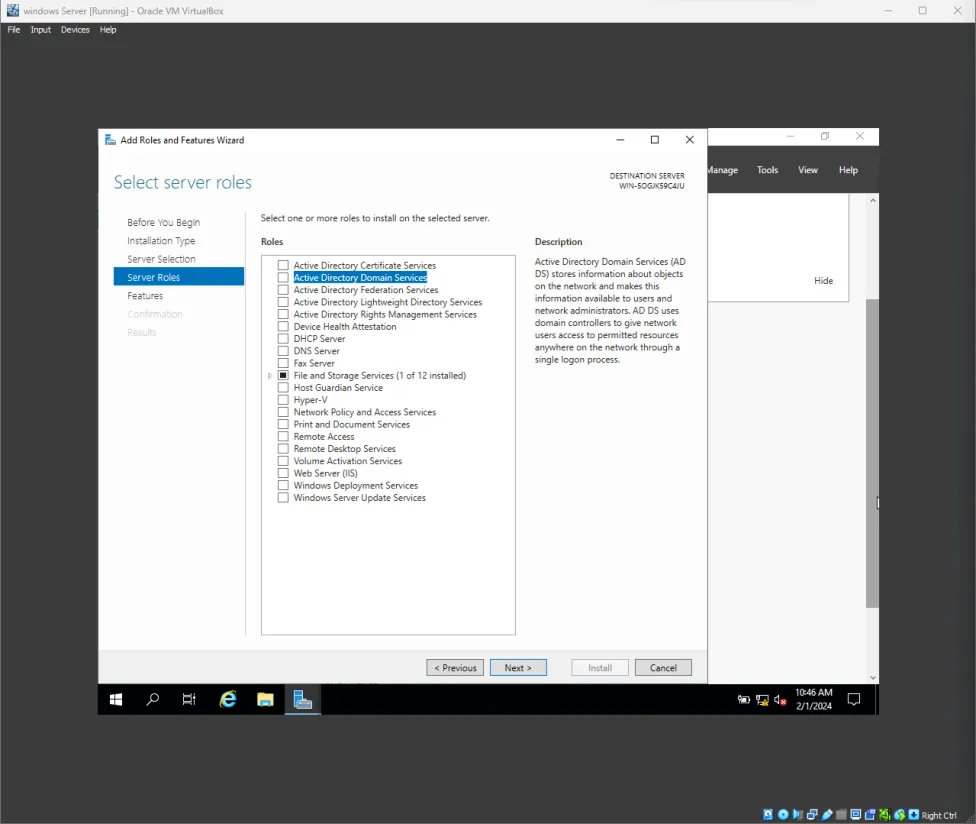
Task: Open Task View in the taskbar
Action: [189, 700]
